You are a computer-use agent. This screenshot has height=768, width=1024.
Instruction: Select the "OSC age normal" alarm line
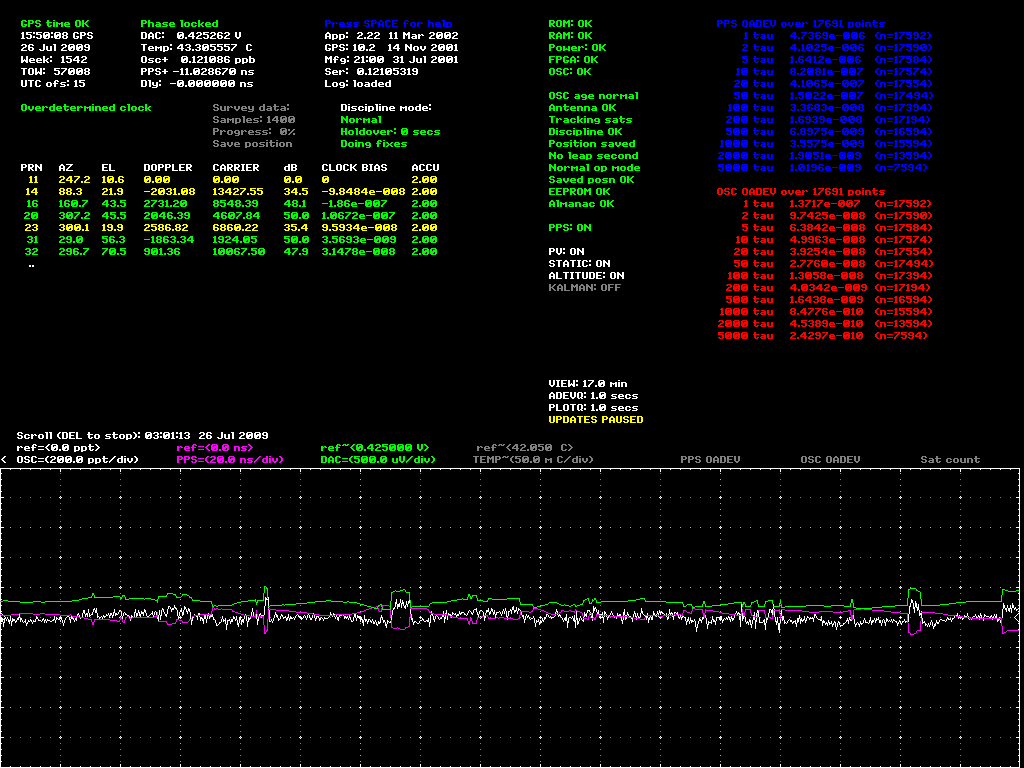click(x=593, y=95)
